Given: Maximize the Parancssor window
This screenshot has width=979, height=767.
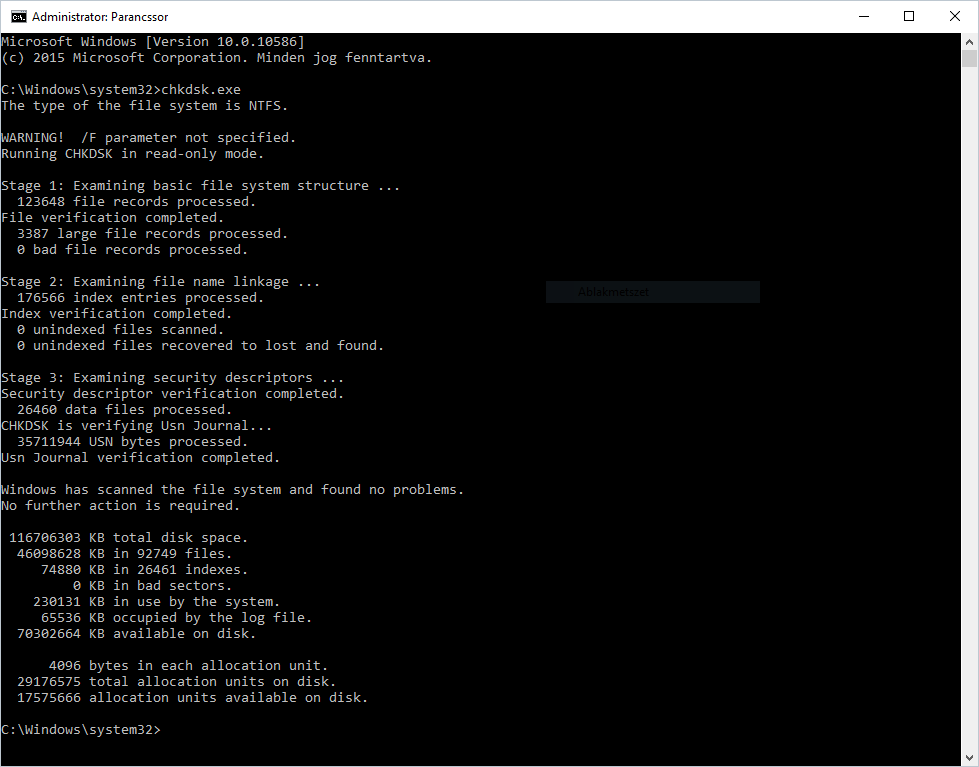Looking at the screenshot, I should (909, 16).
